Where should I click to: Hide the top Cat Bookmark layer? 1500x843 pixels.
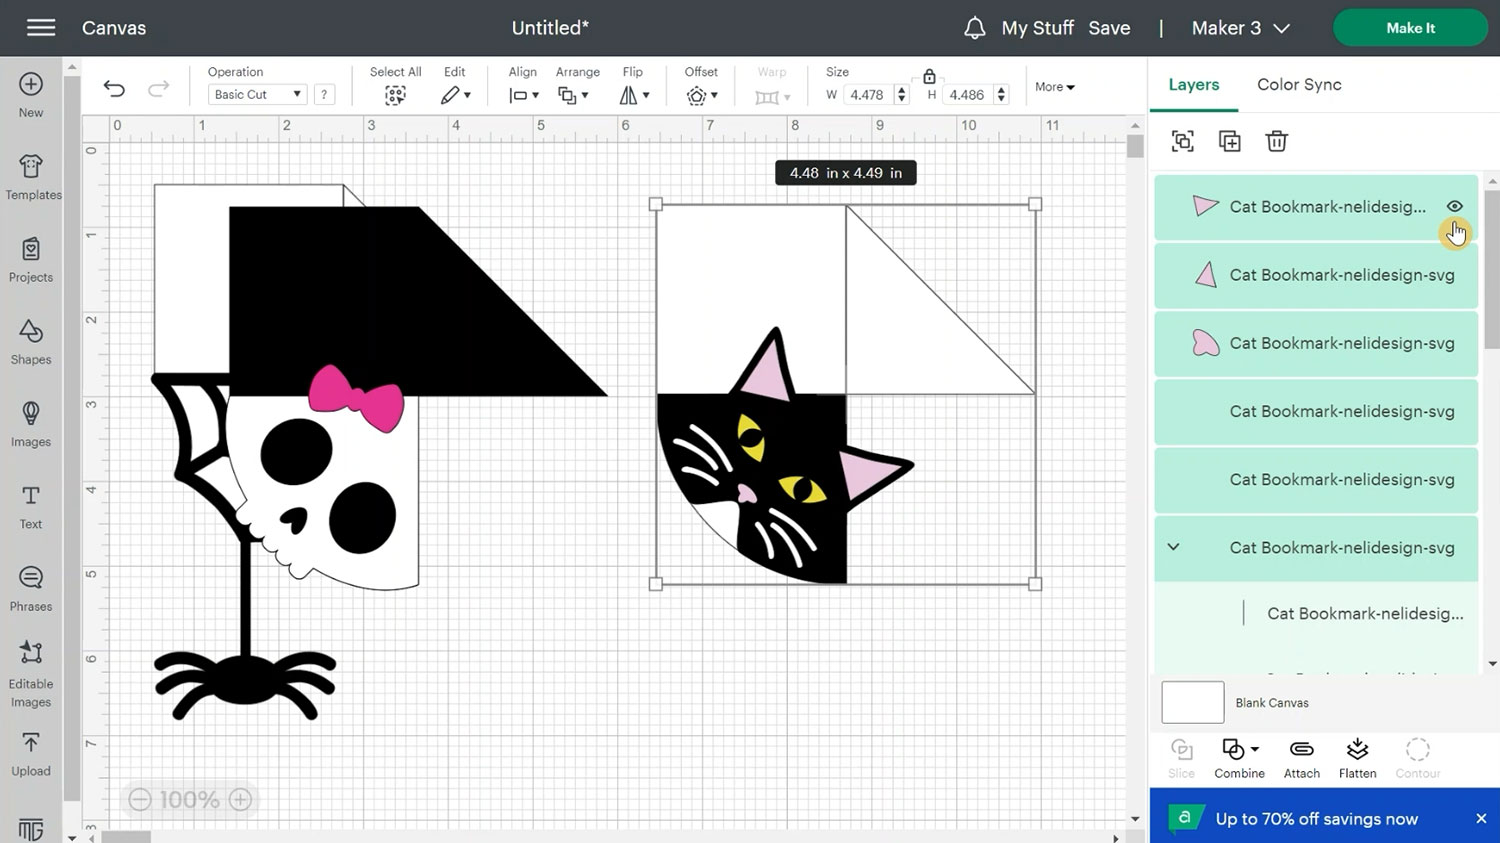(x=1454, y=207)
